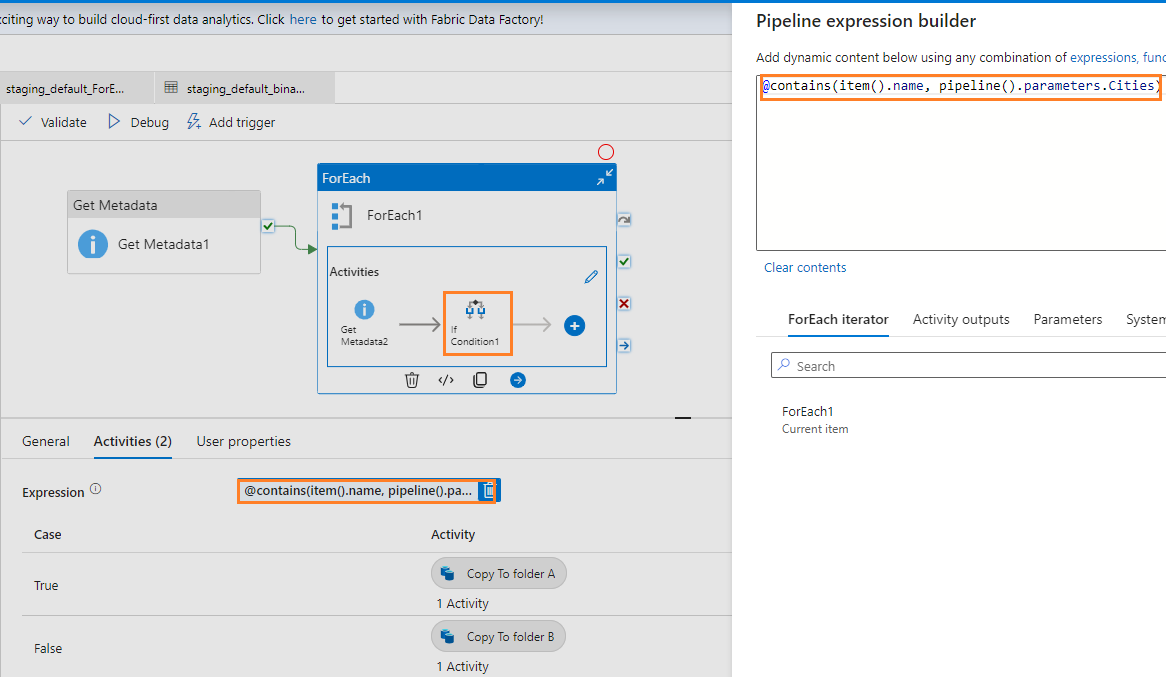Click the ForEach header title
1166x677 pixels.
[346, 178]
